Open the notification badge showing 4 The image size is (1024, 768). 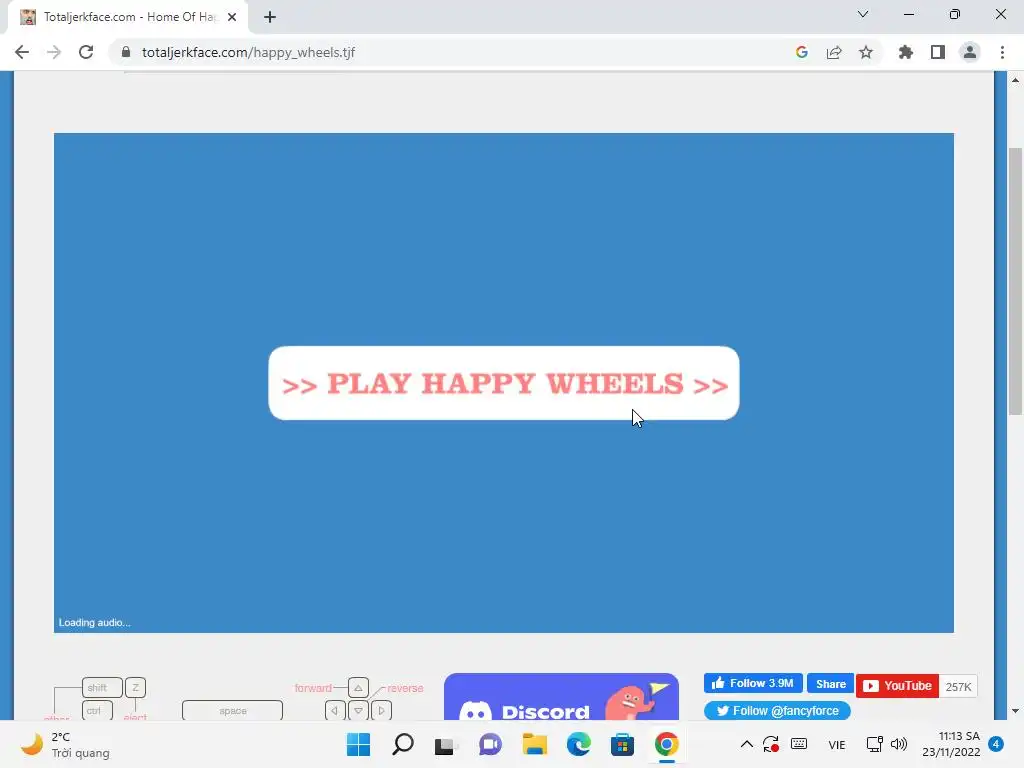tap(996, 744)
